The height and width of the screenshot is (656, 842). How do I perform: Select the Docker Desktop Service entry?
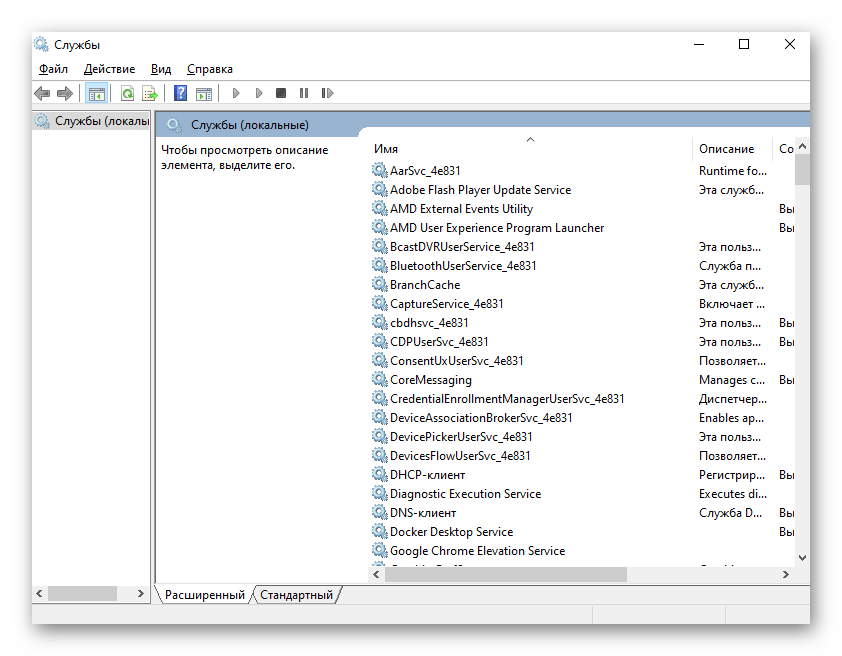451,532
